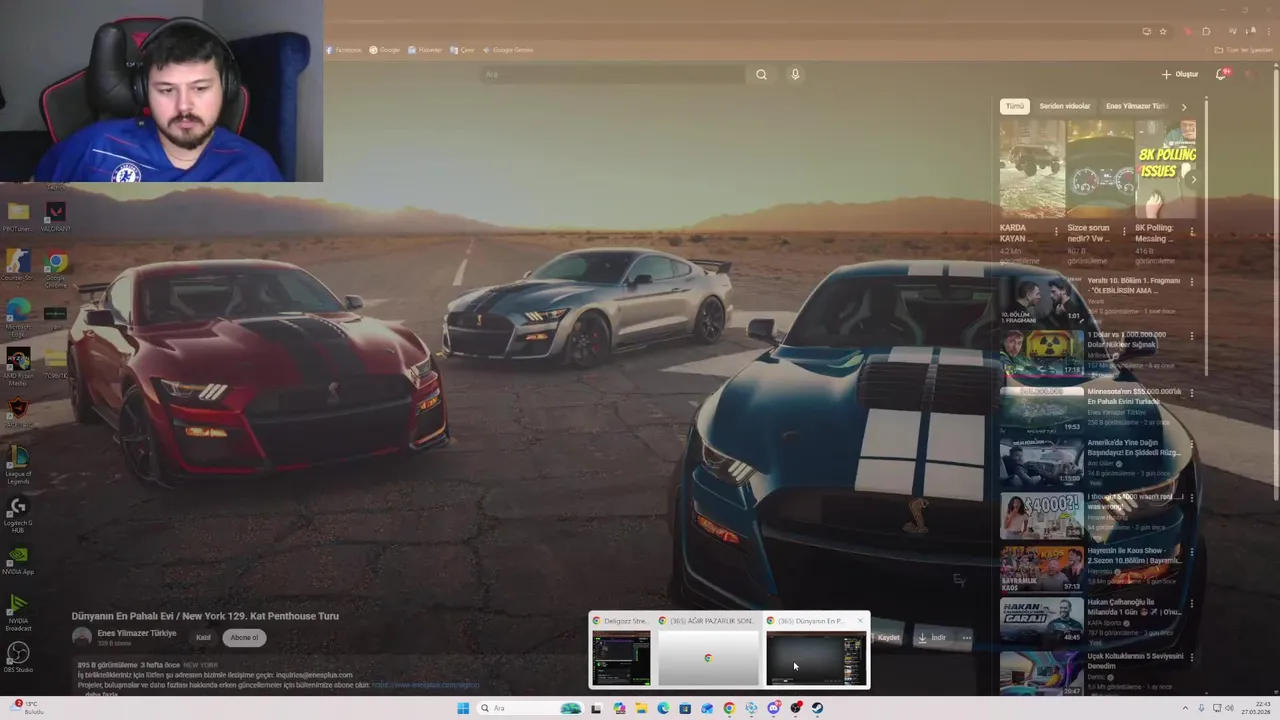
Task: Open Microsoft Store from taskbar
Action: pyautogui.click(x=685, y=708)
